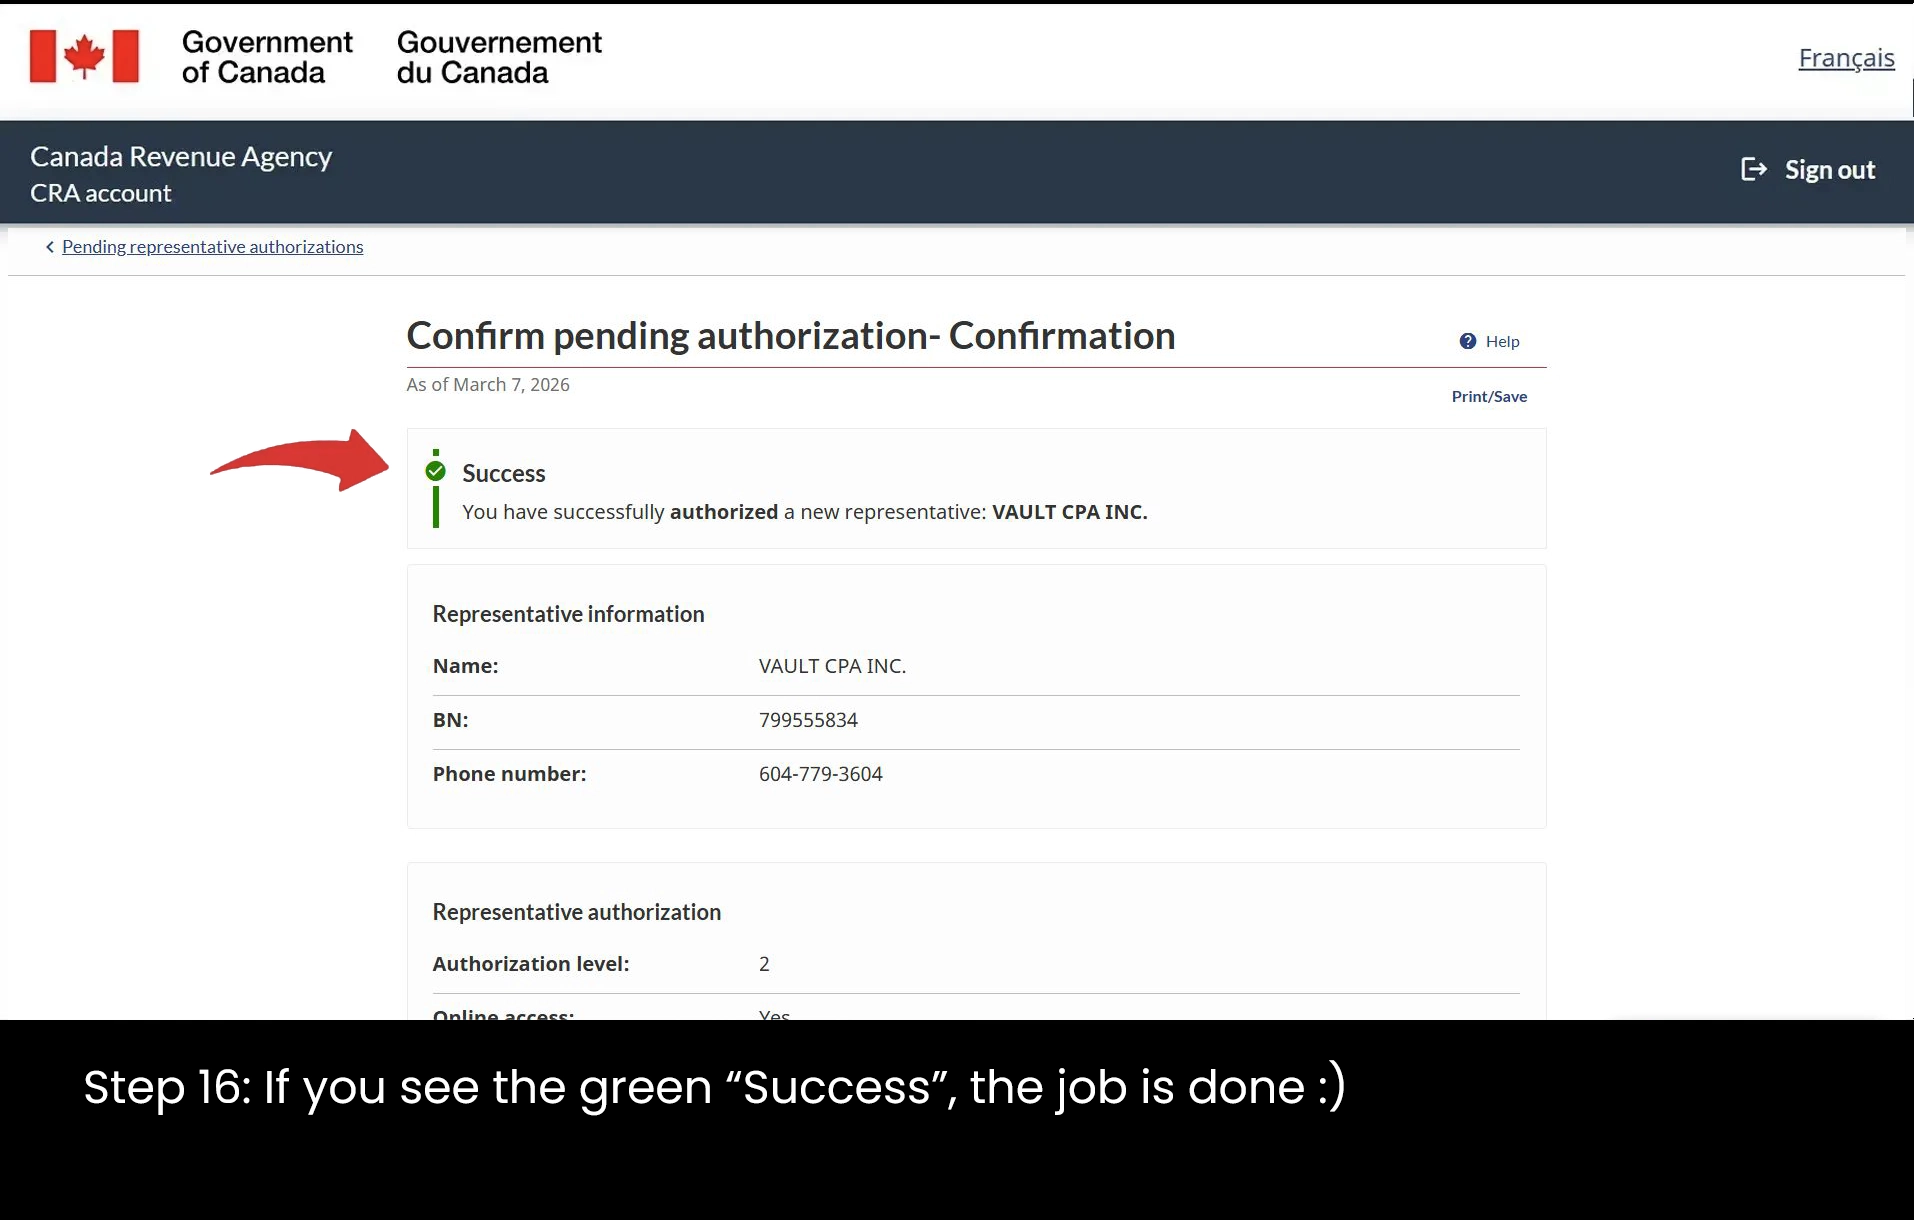Click the 'Name:' label
The height and width of the screenshot is (1220, 1914).
point(465,666)
